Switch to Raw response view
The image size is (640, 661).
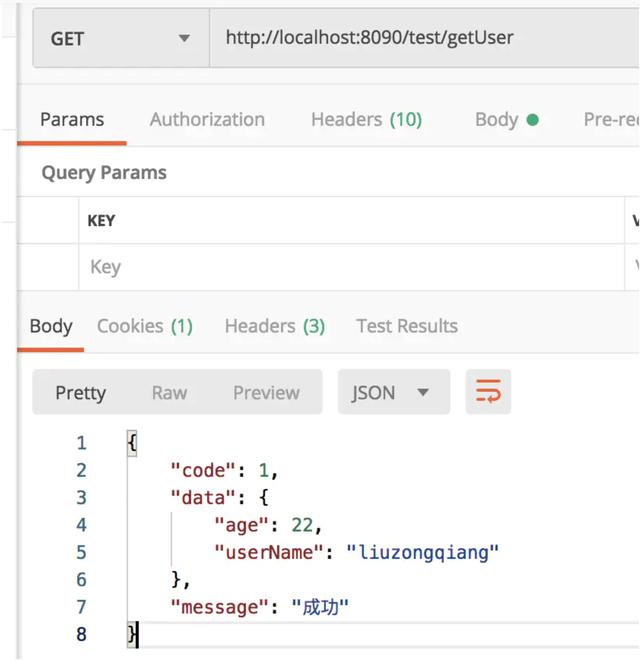(169, 393)
